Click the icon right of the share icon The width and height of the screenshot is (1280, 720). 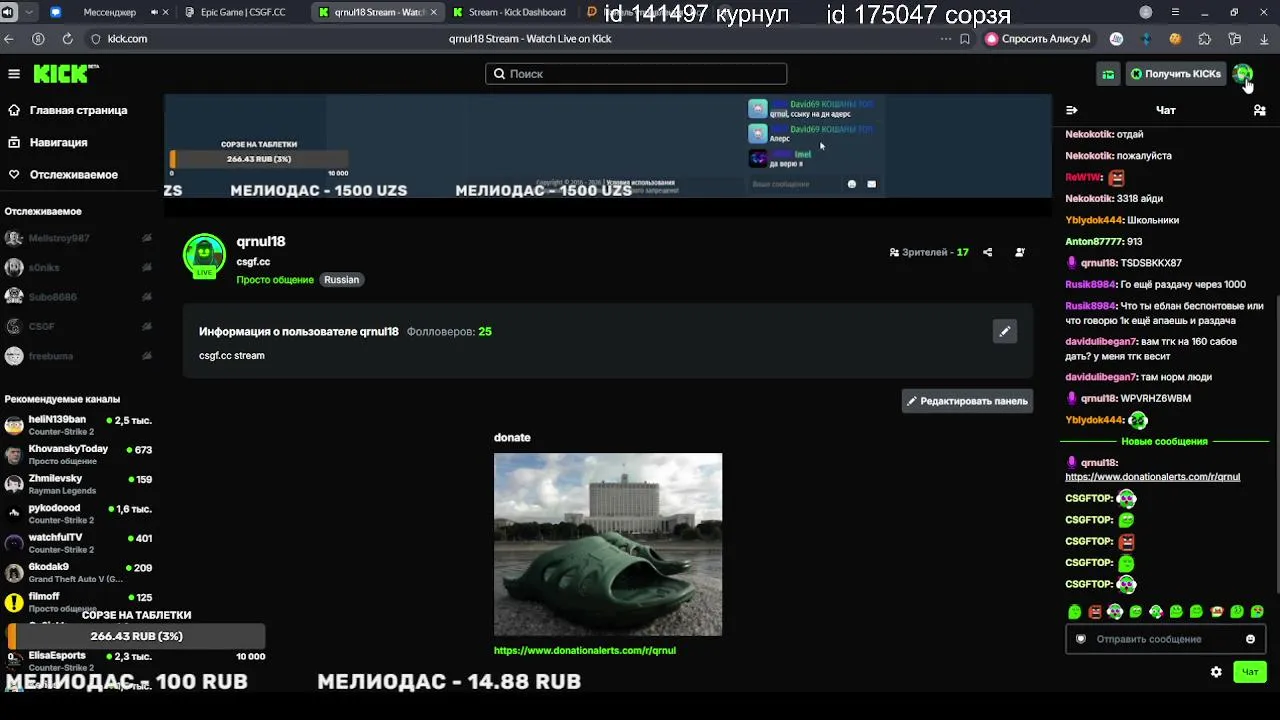pyautogui.click(x=1020, y=253)
